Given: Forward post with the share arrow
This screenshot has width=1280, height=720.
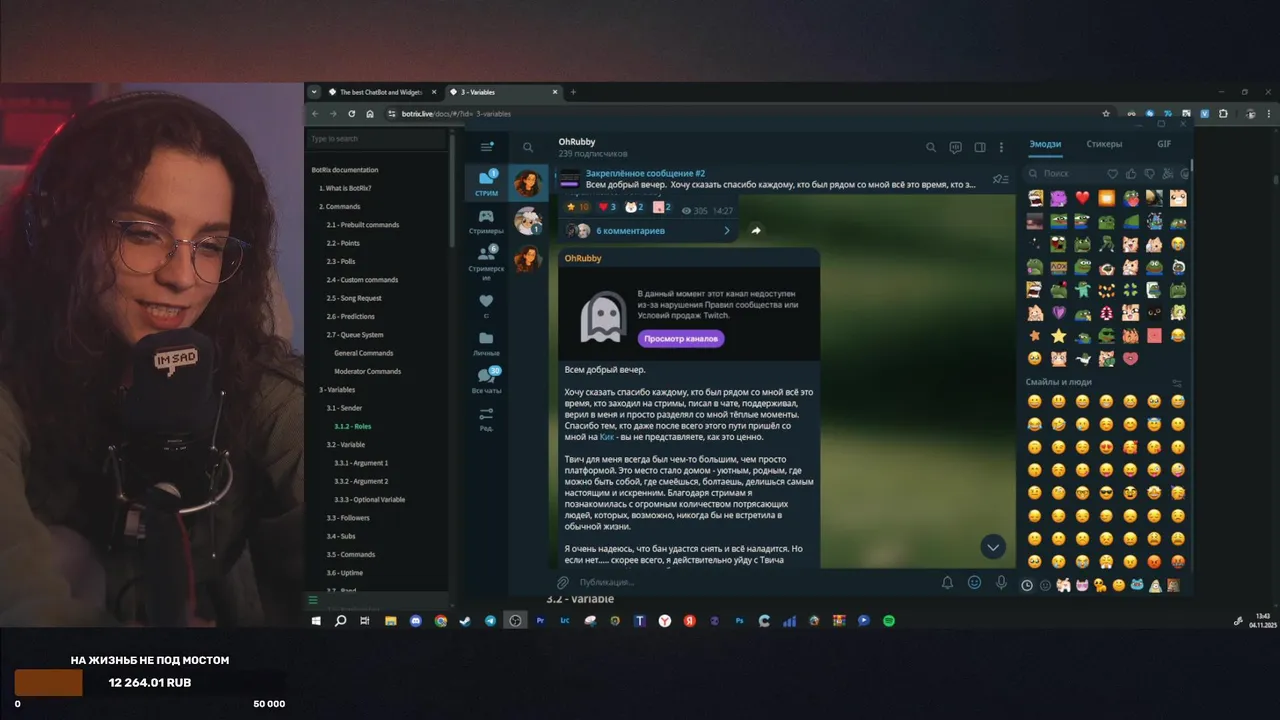Looking at the screenshot, I should coord(756,230).
